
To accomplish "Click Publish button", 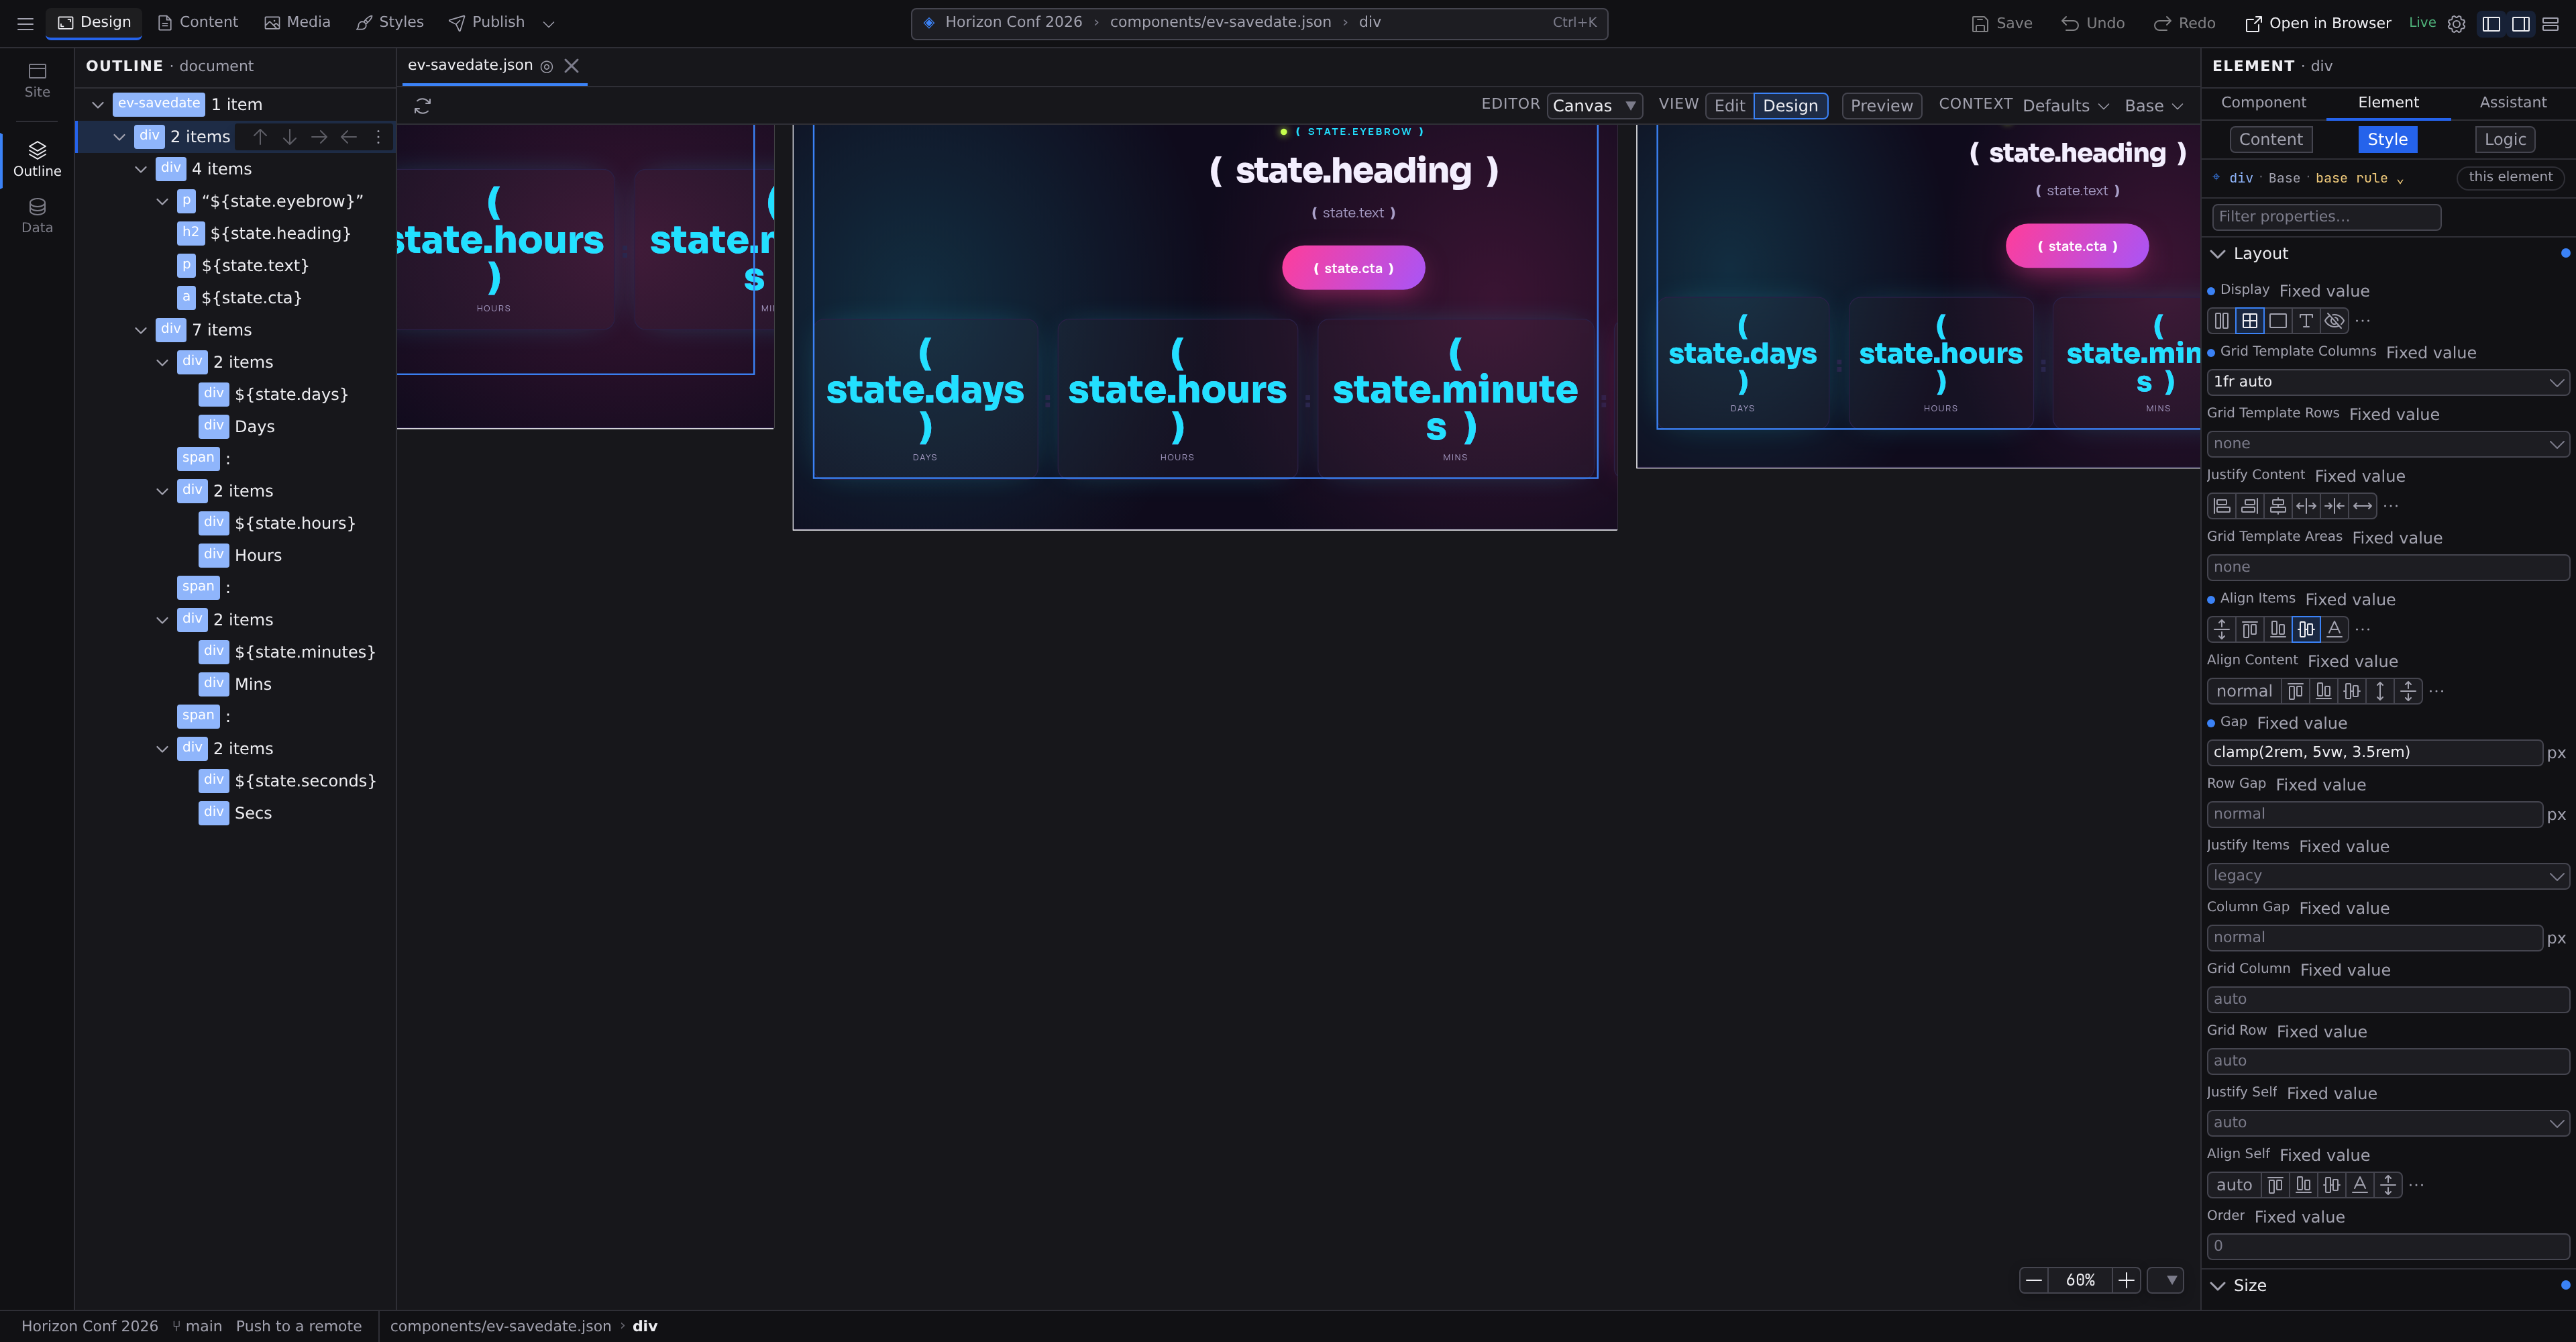I will [487, 22].
